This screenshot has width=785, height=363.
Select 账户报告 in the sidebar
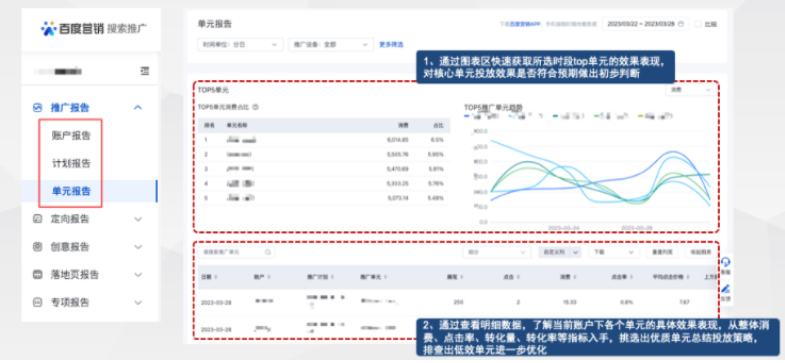(71, 135)
